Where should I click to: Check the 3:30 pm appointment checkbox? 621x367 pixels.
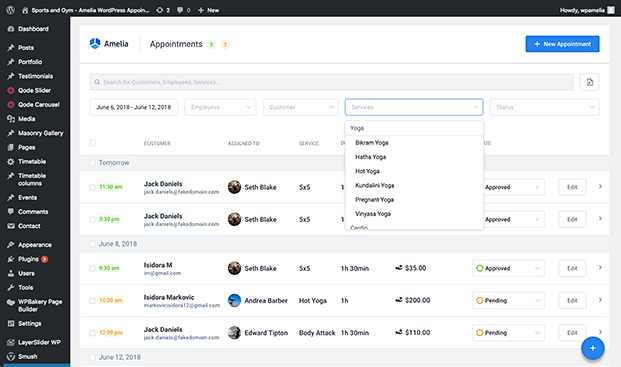(92, 219)
